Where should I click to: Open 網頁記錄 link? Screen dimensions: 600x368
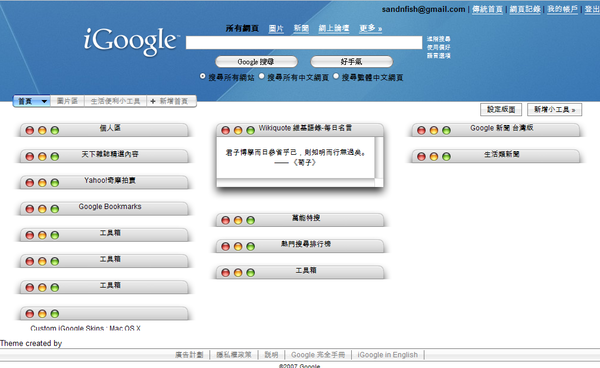coord(525,9)
